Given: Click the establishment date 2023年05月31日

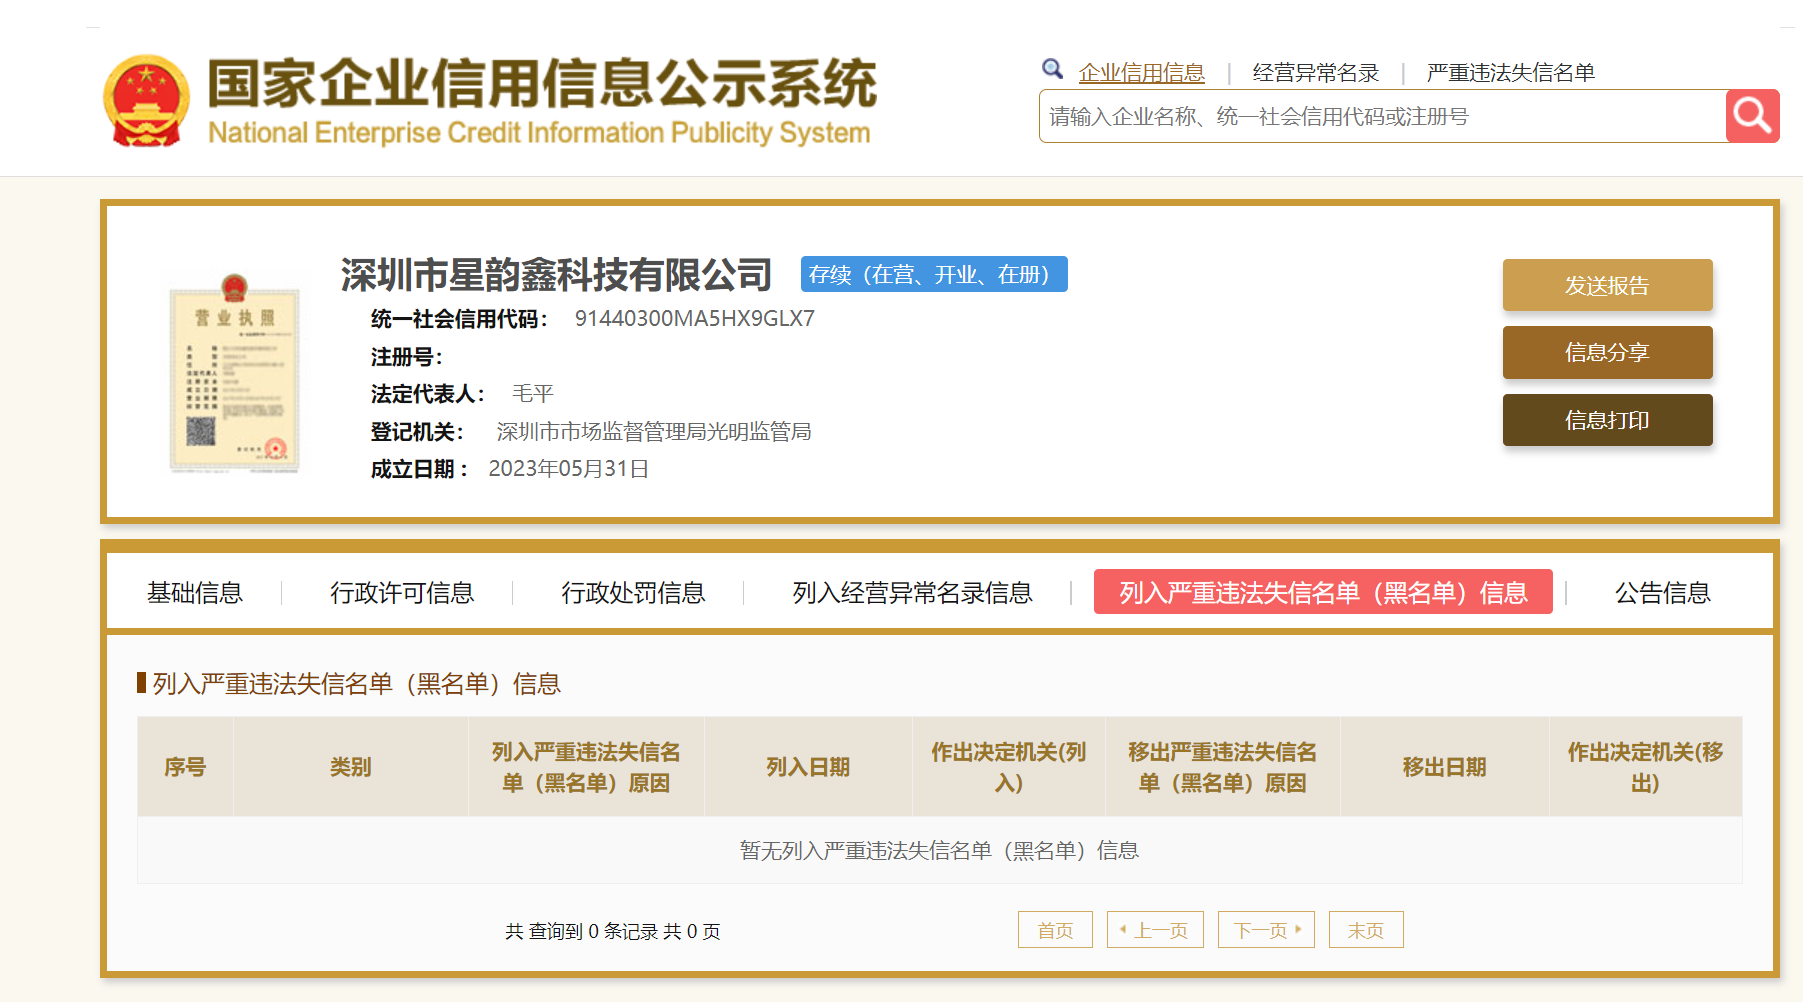Looking at the screenshot, I should (x=568, y=469).
